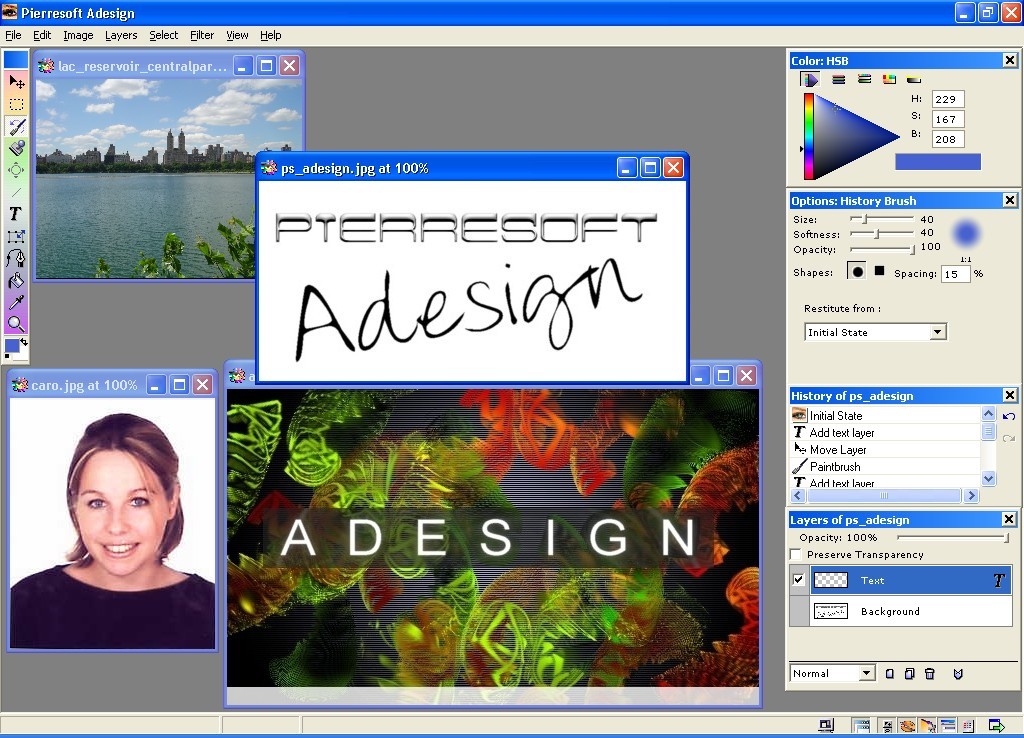Select the Line tool in toolbox
1024x738 pixels.
pos(16,192)
